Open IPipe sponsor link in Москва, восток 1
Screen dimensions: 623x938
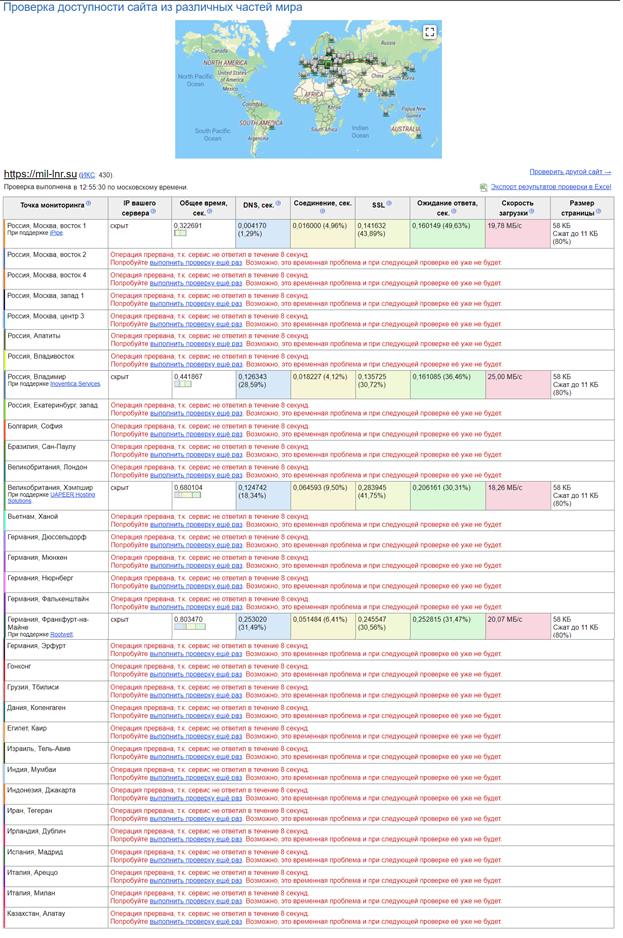click(x=56, y=233)
